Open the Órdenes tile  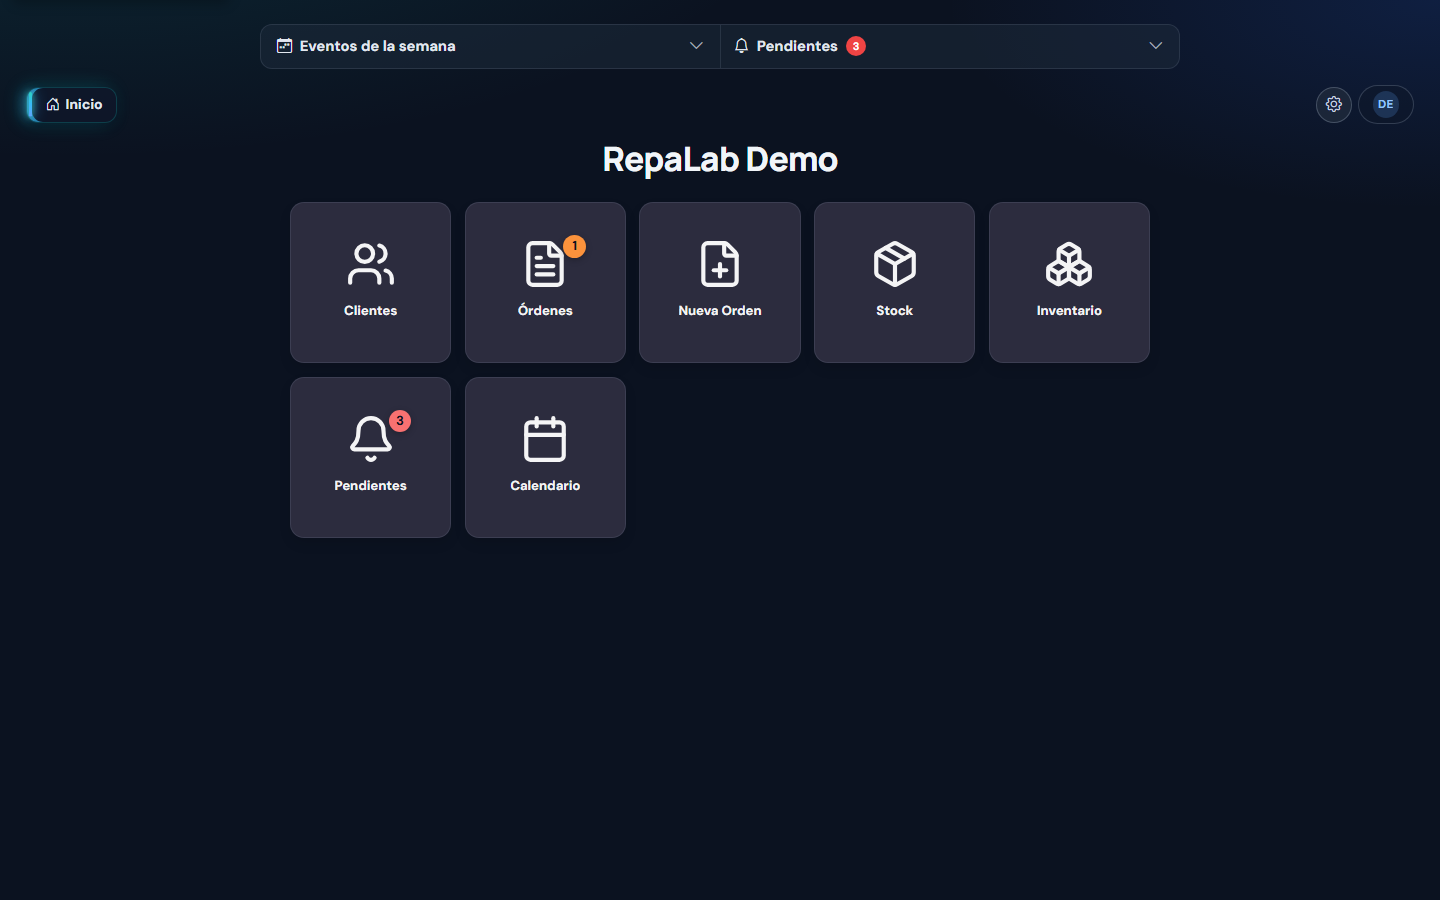(x=545, y=282)
